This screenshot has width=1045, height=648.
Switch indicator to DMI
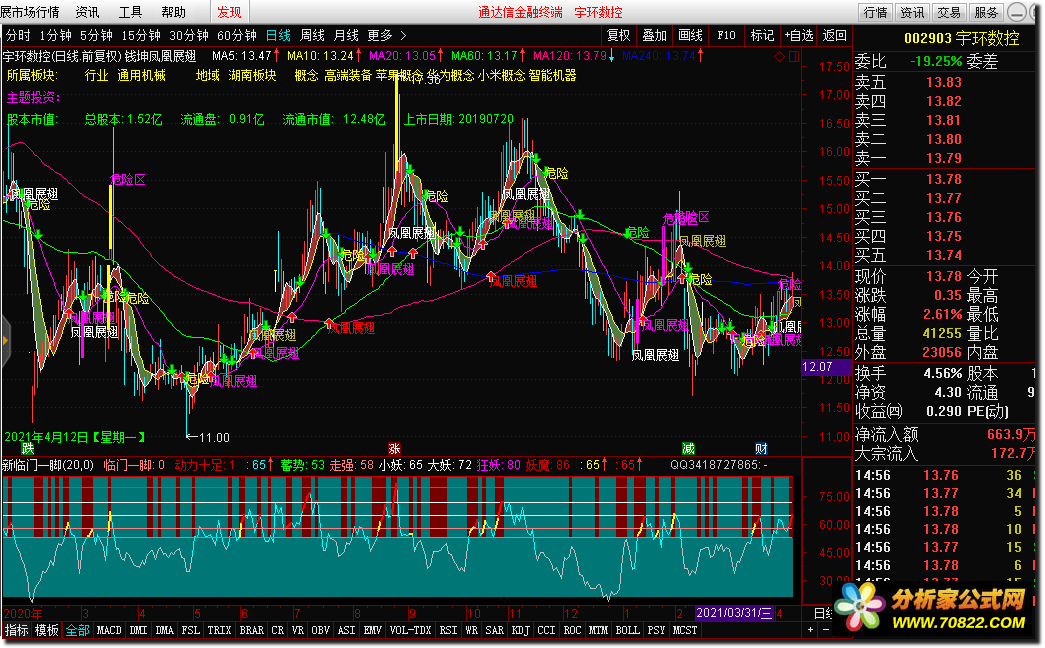pos(138,630)
